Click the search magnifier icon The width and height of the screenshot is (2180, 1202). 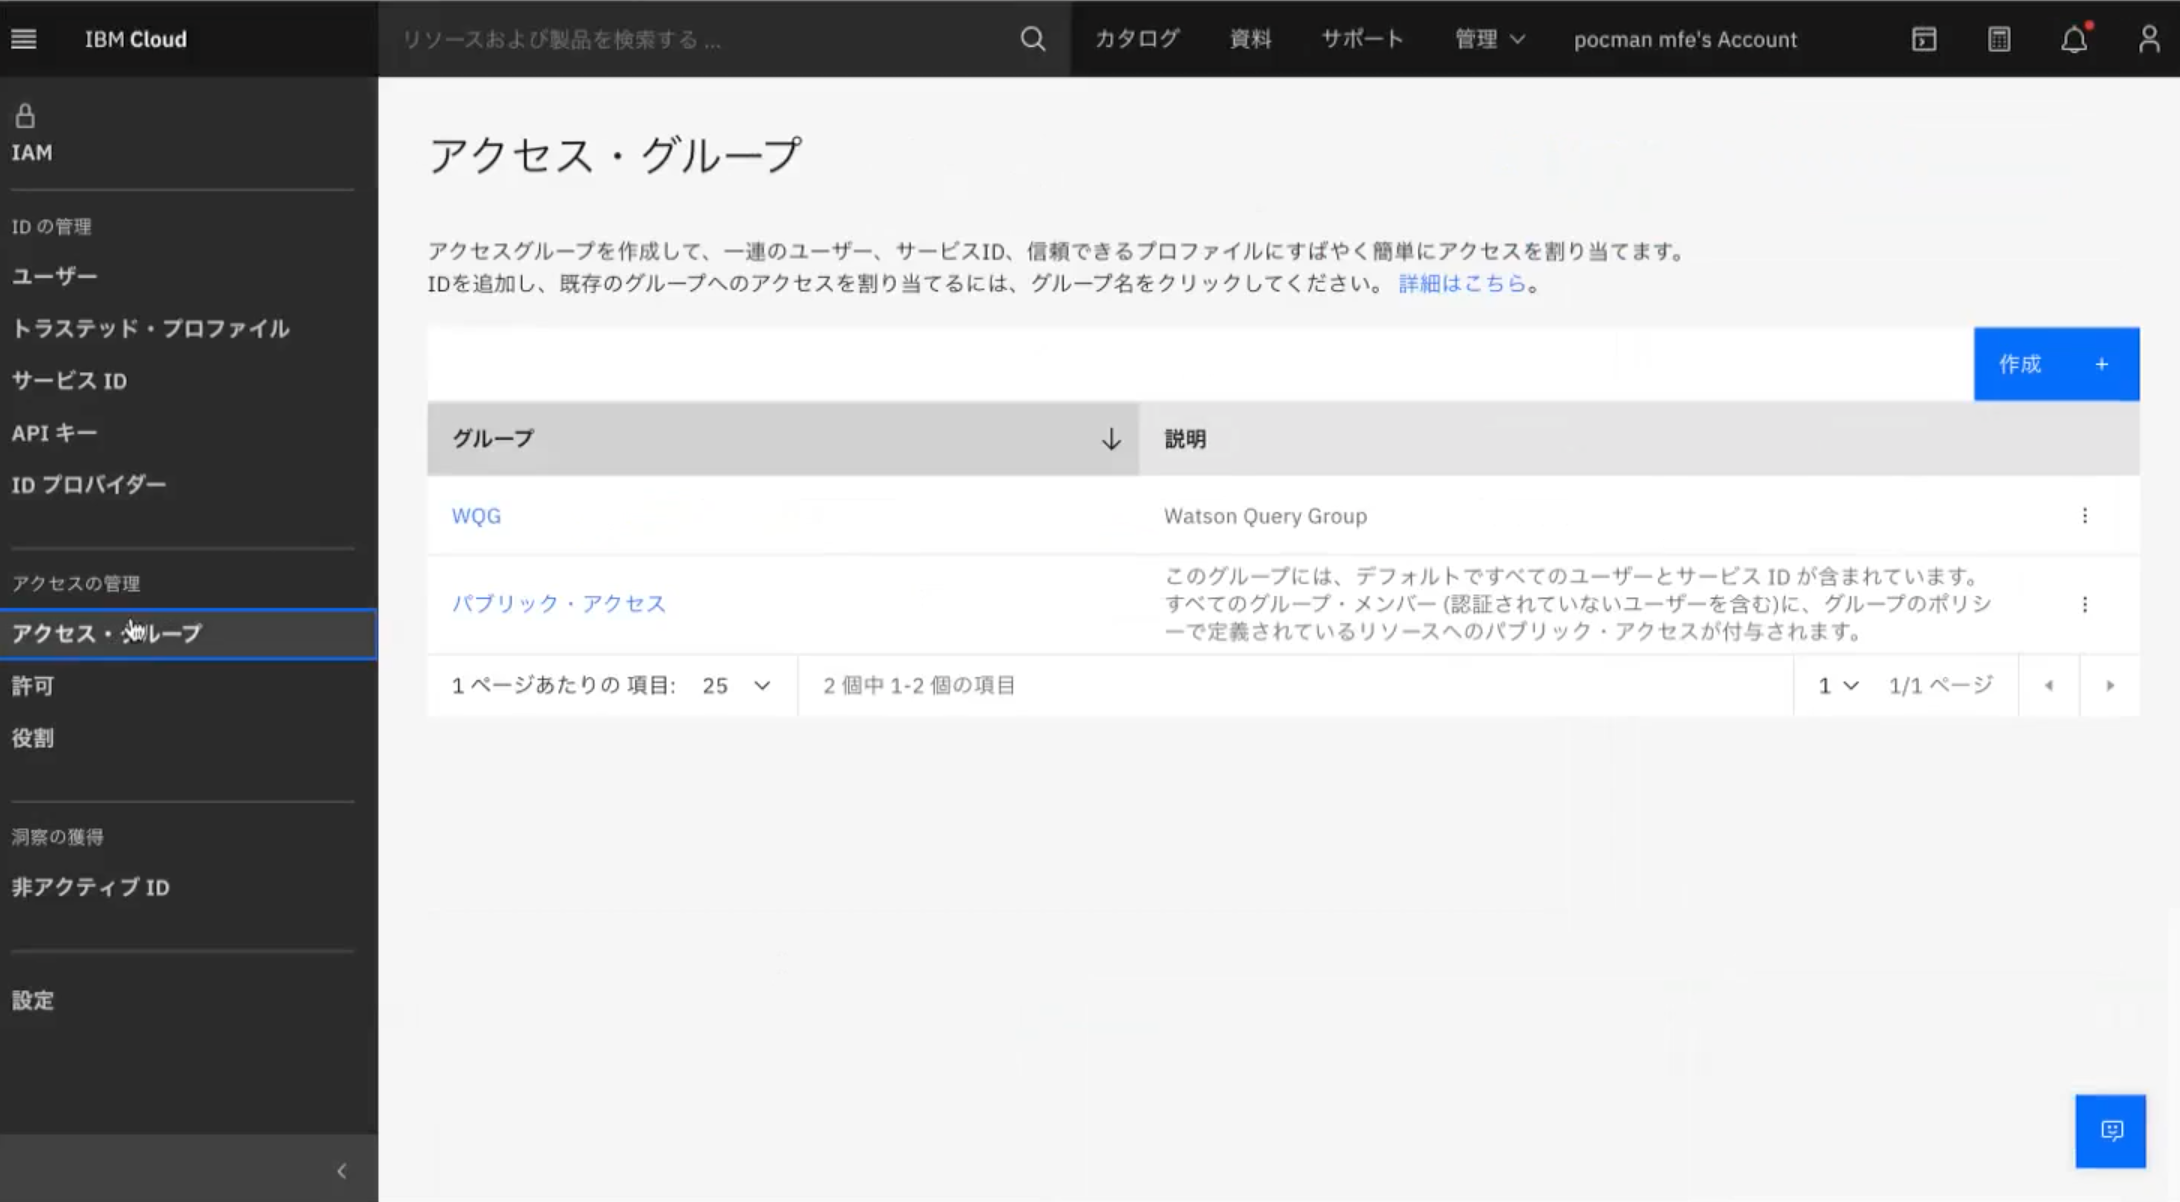coord(1032,39)
